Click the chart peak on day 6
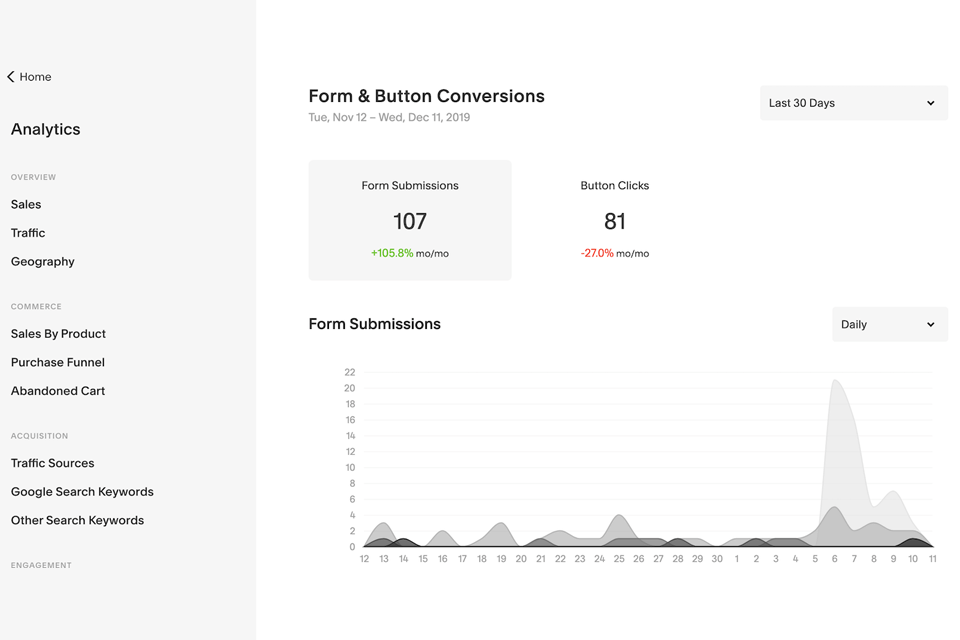Viewport: 960px width, 640px height. 835,381
